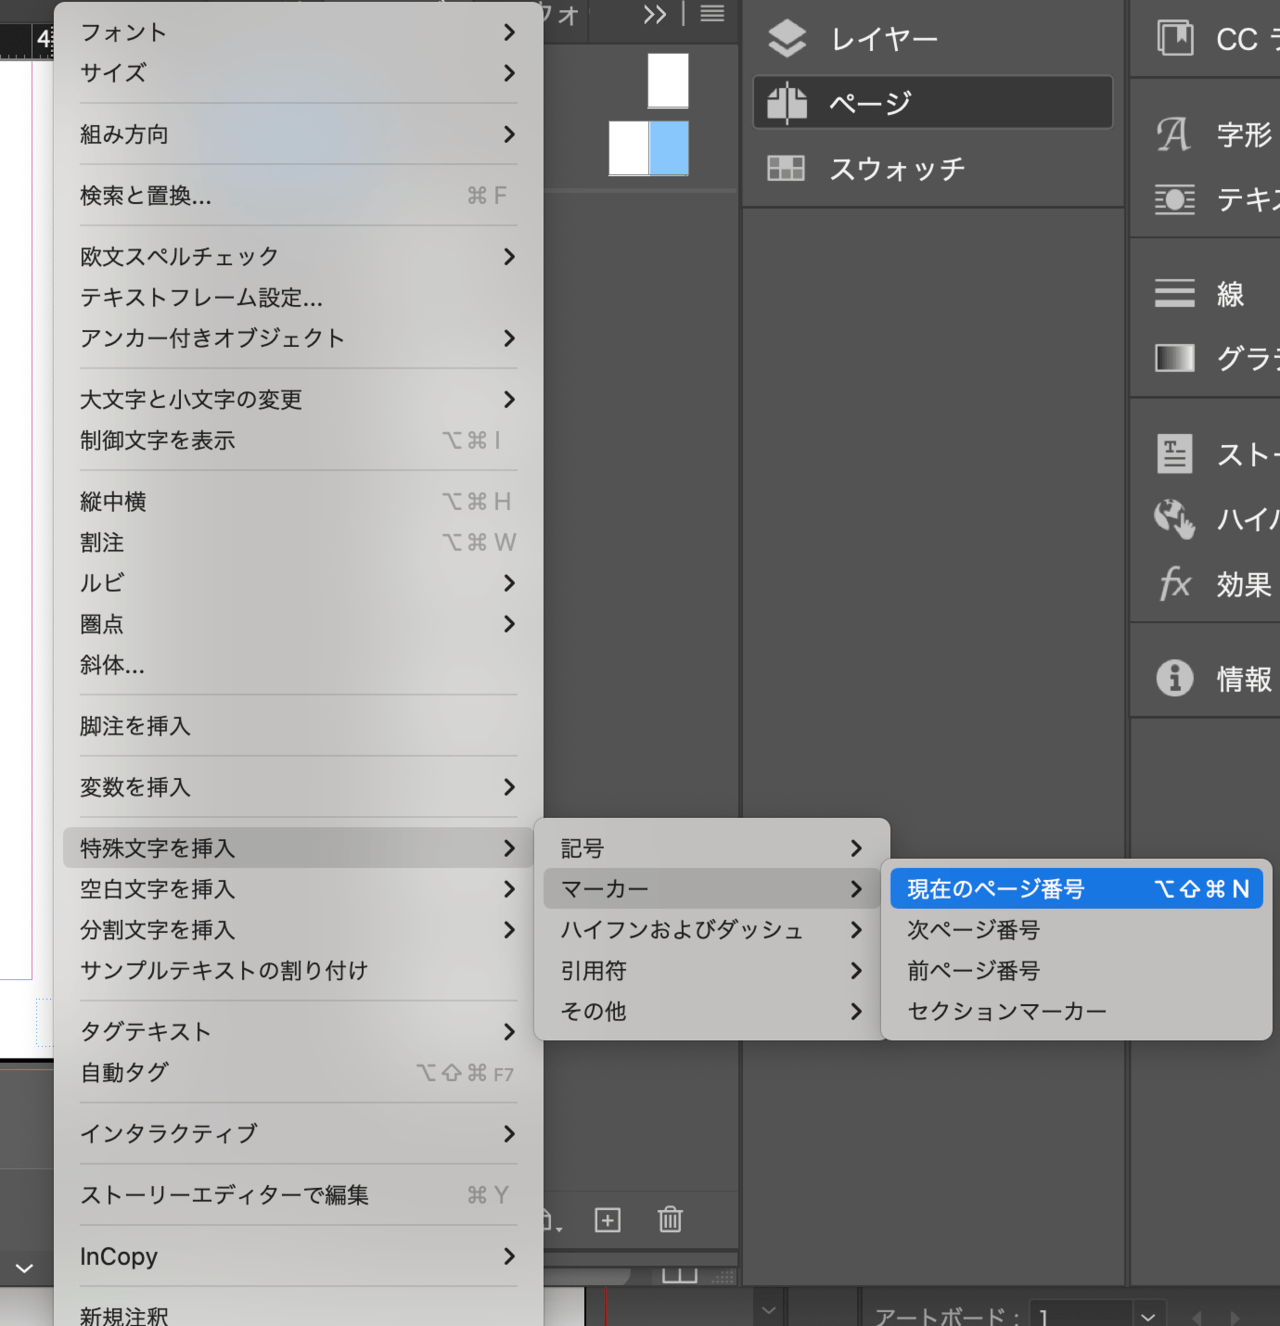Viewport: 1280px width, 1326px height.
Task: Open the スウォッチ (Swatches) panel icon
Action: (786, 168)
